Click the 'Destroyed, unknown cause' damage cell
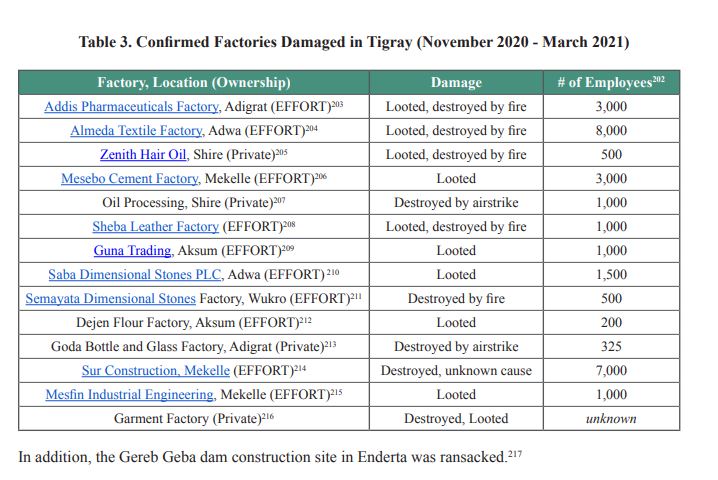The height and width of the screenshot is (480, 718). click(x=456, y=371)
